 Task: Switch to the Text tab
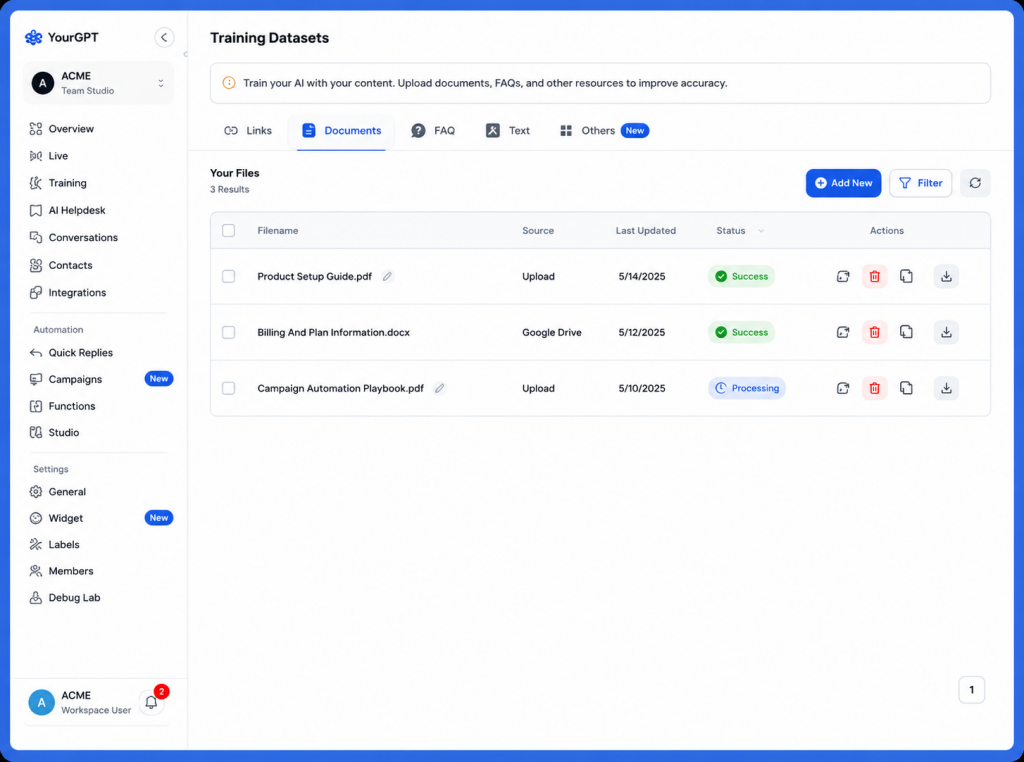(x=507, y=131)
